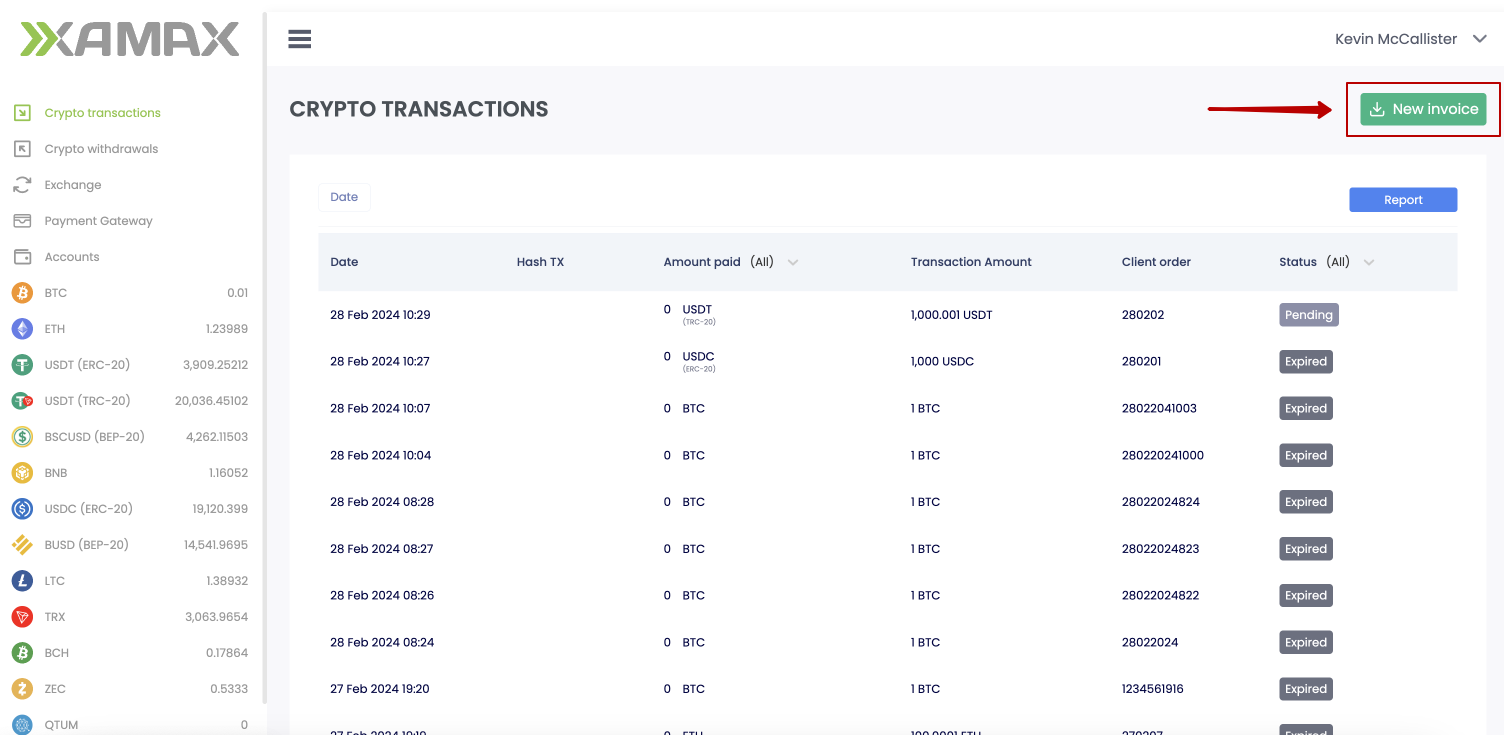Click the date 28 Feb 2024 10:29
The height and width of the screenshot is (735, 1504).
coord(380,315)
